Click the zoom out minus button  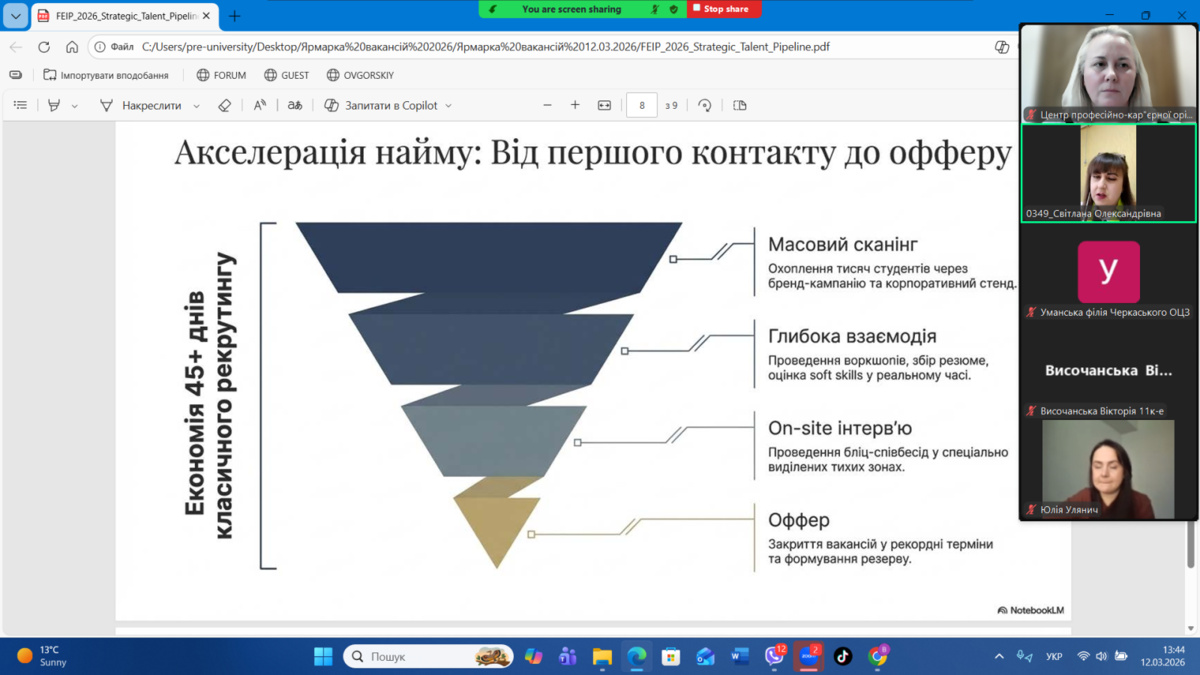click(x=547, y=105)
